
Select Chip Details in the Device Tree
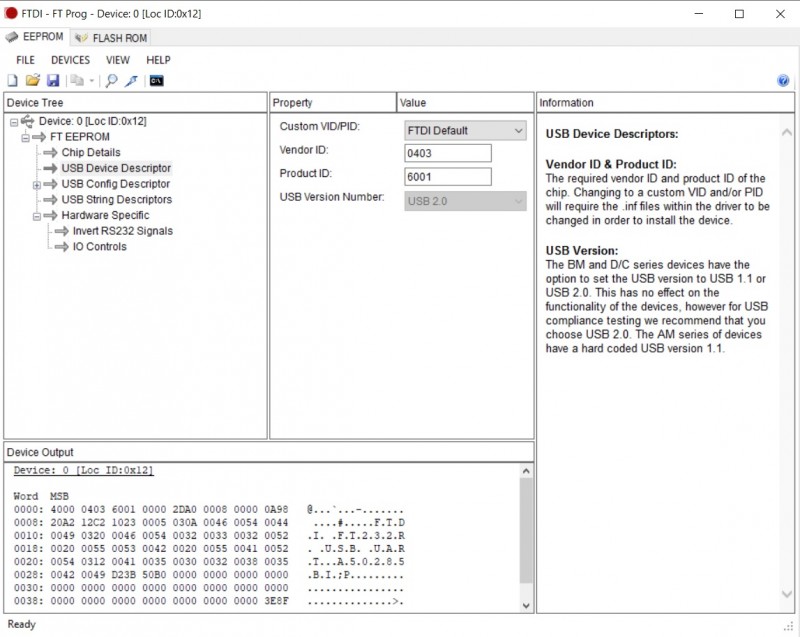91,152
